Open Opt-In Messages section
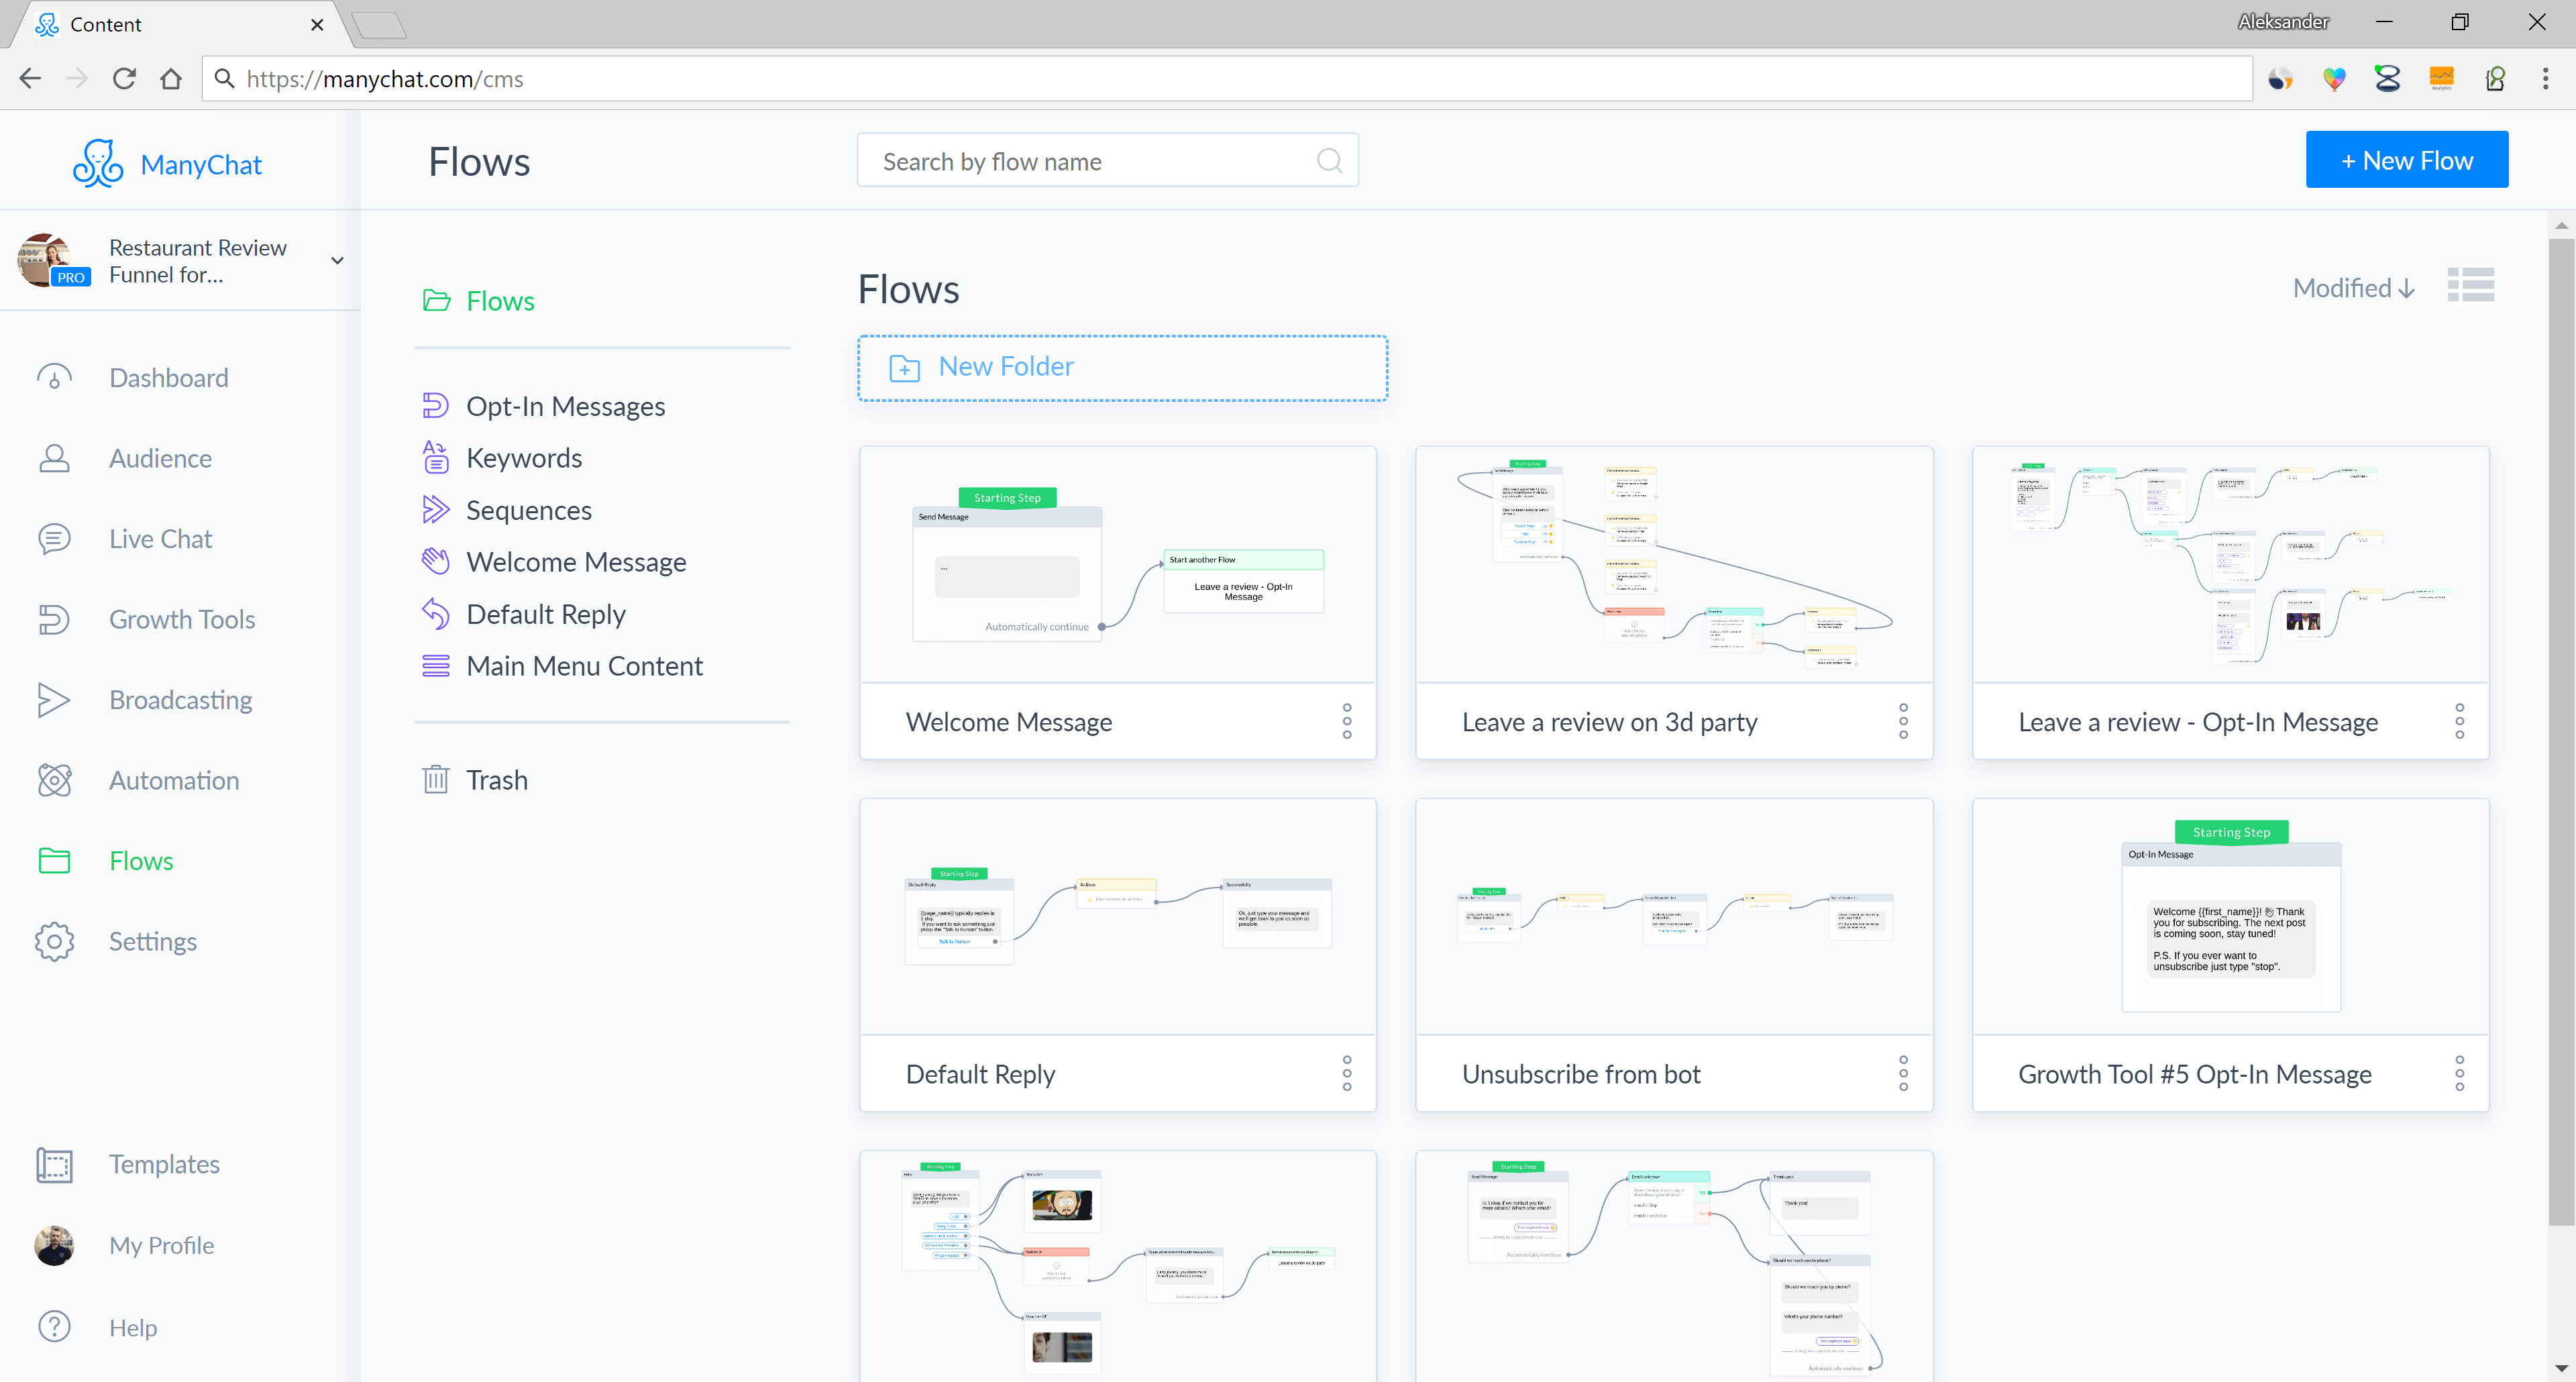Viewport: 2576px width, 1382px height. [566, 406]
